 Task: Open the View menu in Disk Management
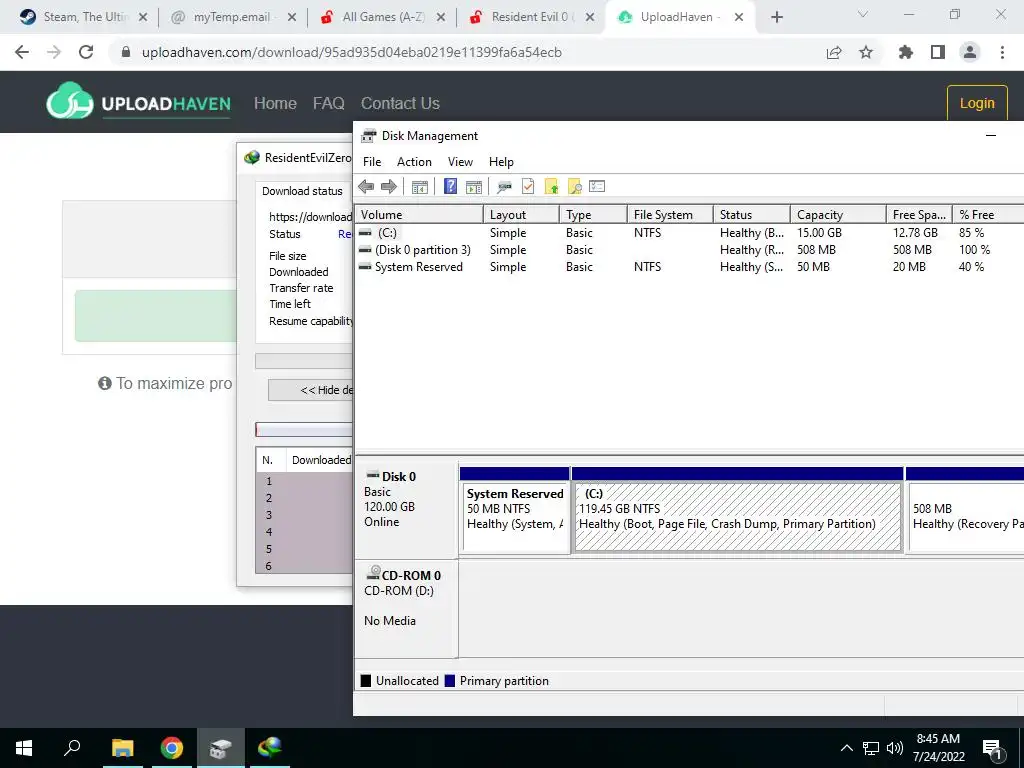pos(460,162)
